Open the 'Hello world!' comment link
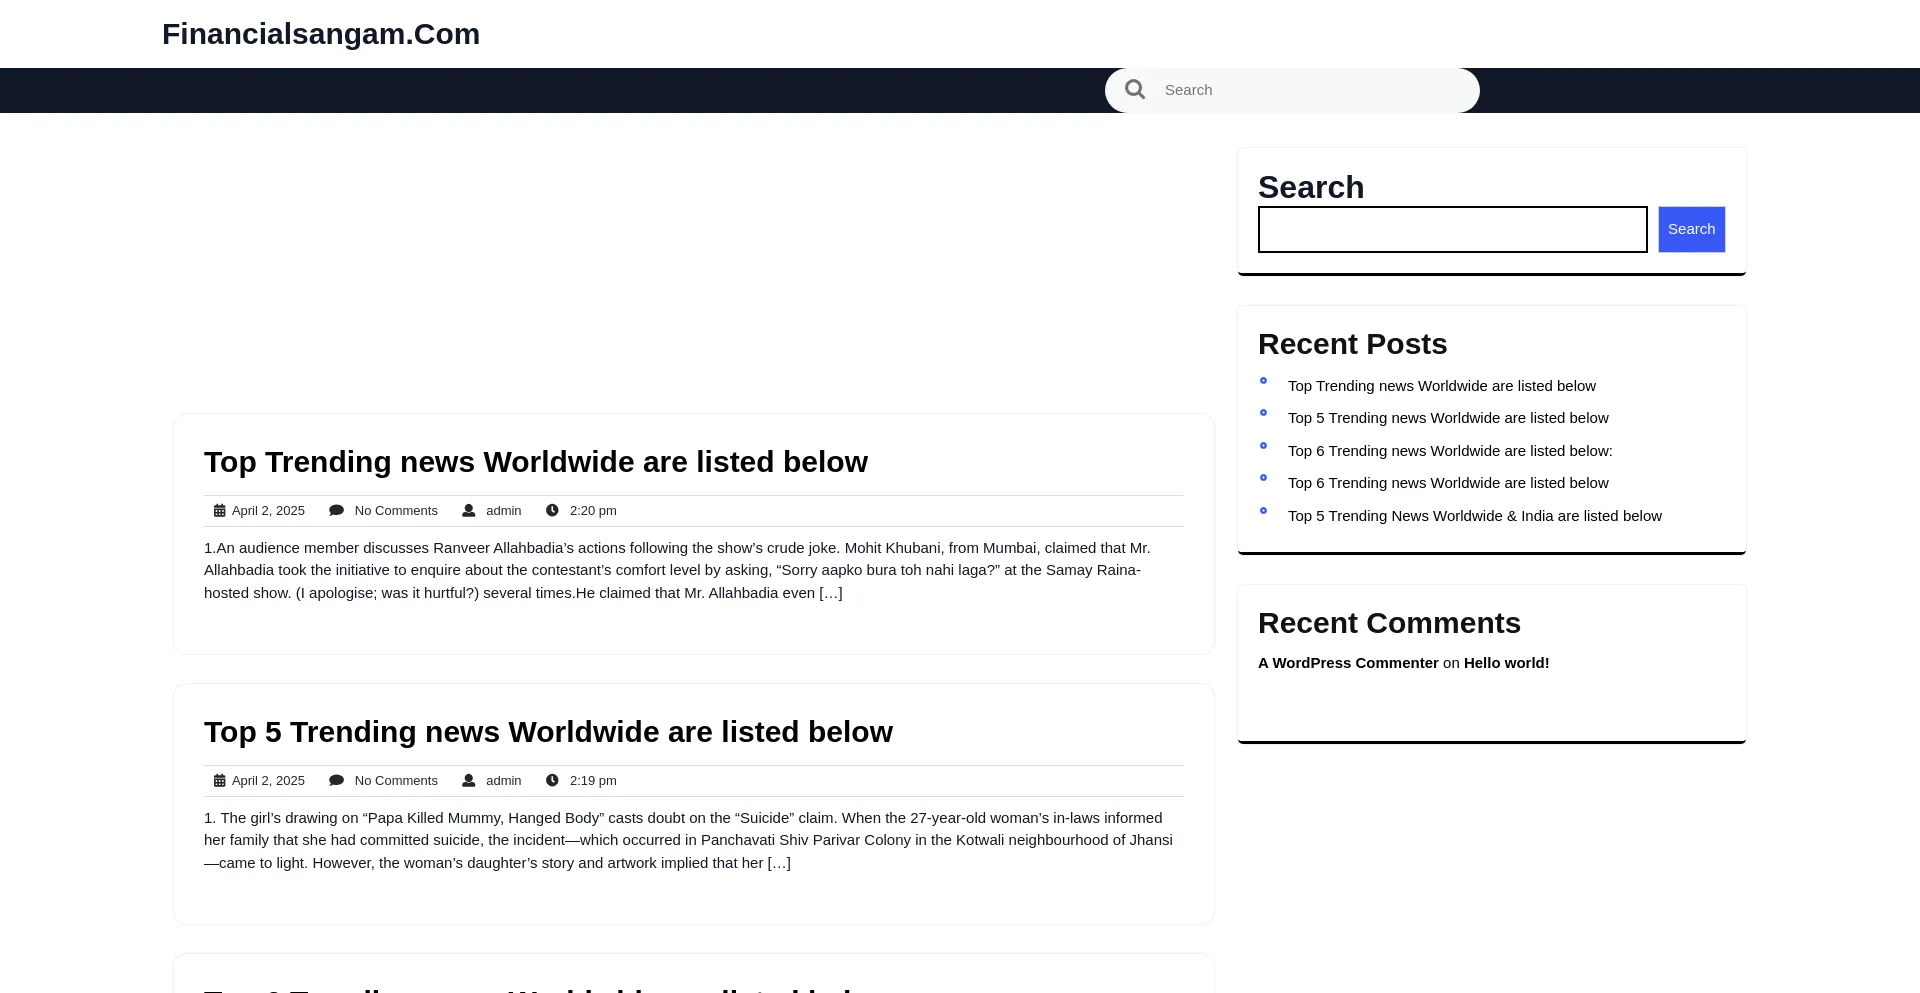 pyautogui.click(x=1506, y=663)
